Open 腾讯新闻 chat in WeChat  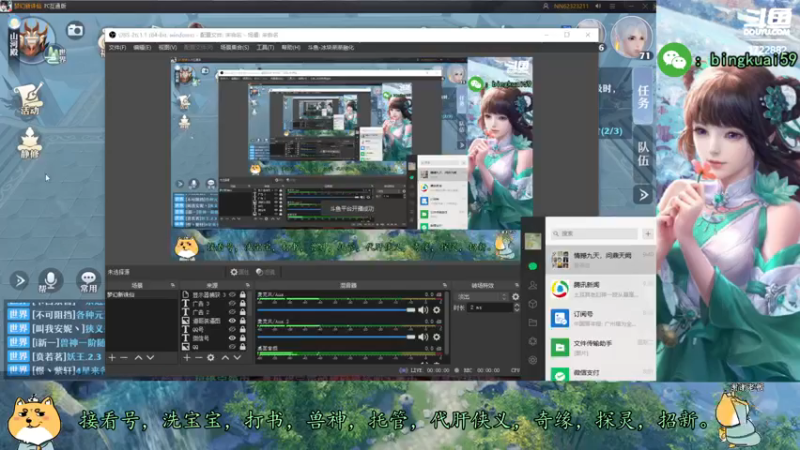click(x=601, y=289)
